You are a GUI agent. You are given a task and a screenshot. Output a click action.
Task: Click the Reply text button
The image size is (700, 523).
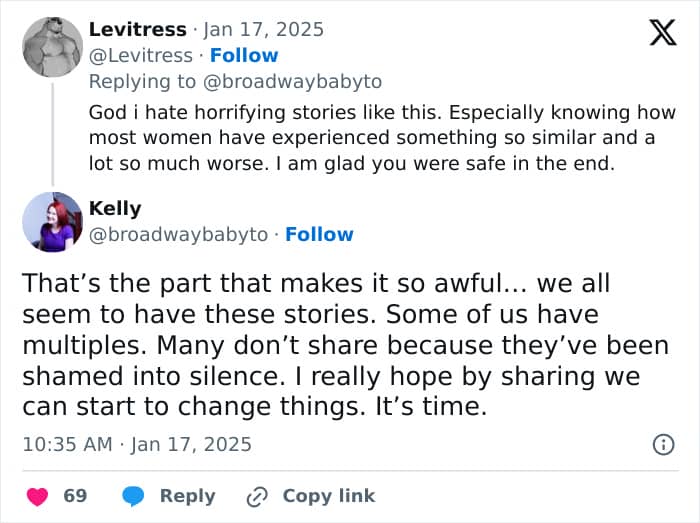pyautogui.click(x=187, y=496)
